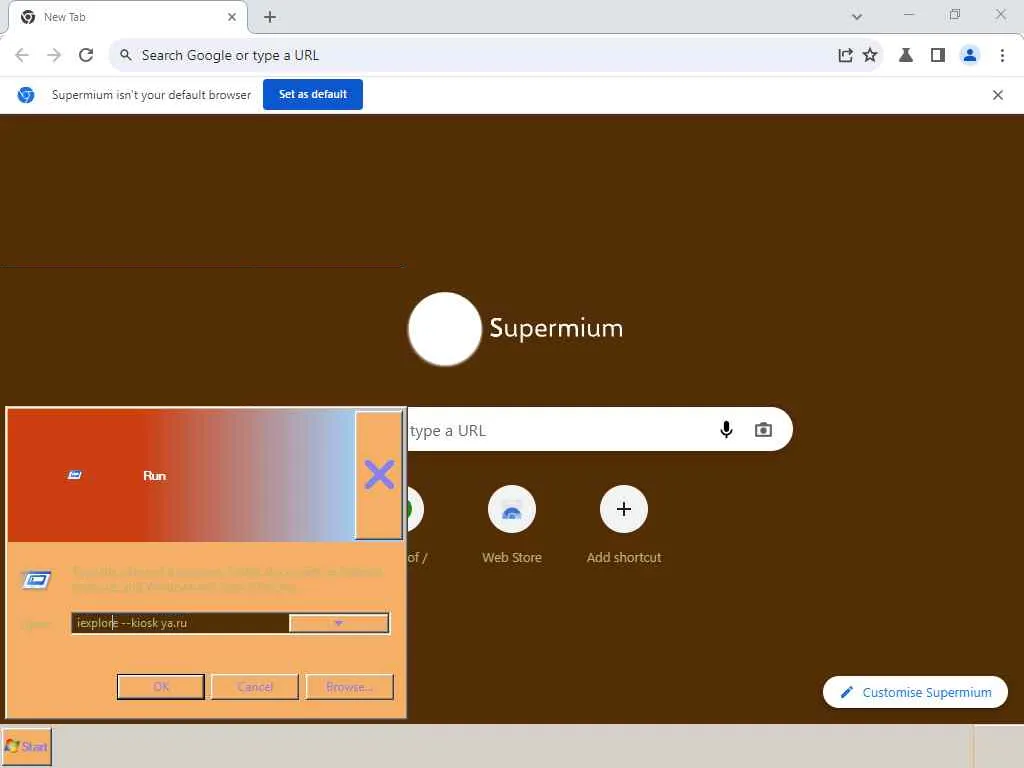This screenshot has width=1024, height=768.
Task: Click the Add shortcut plus button
Action: pos(624,509)
